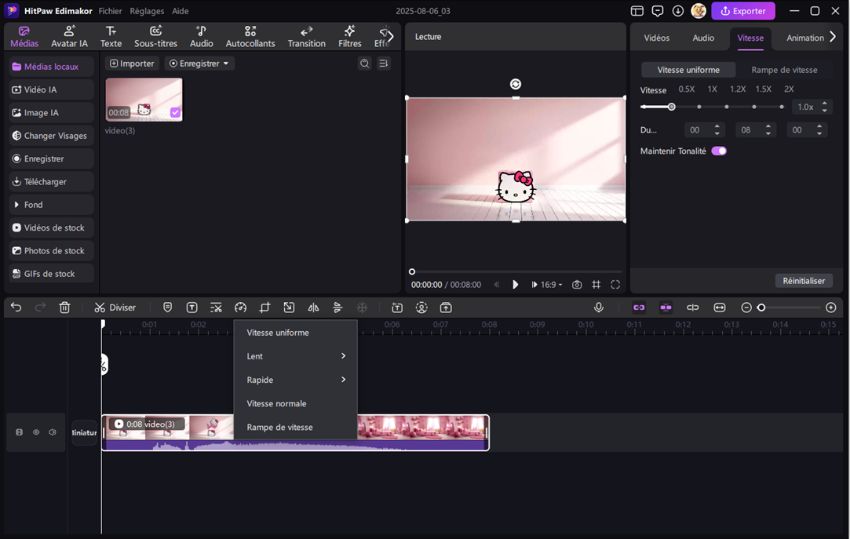Open the Sous-titres tab
The width and height of the screenshot is (850, 539).
(156, 37)
